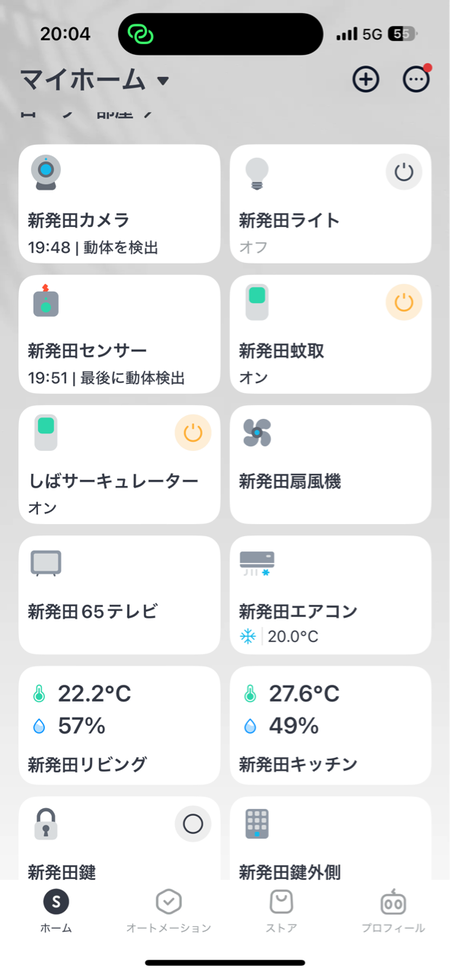Toggle power for 新発田ライト

pyautogui.click(x=404, y=172)
